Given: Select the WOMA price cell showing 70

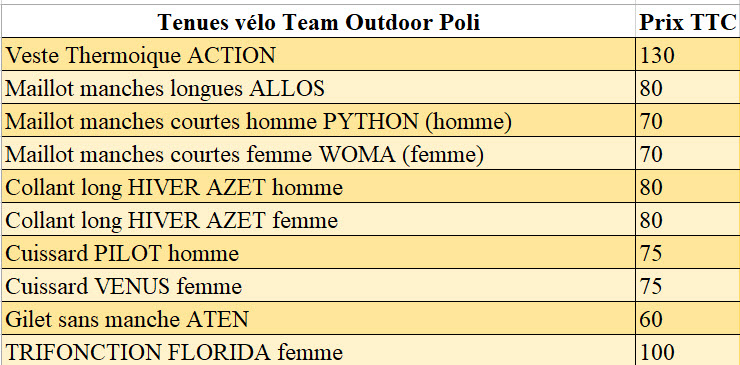Looking at the screenshot, I should [x=688, y=153].
